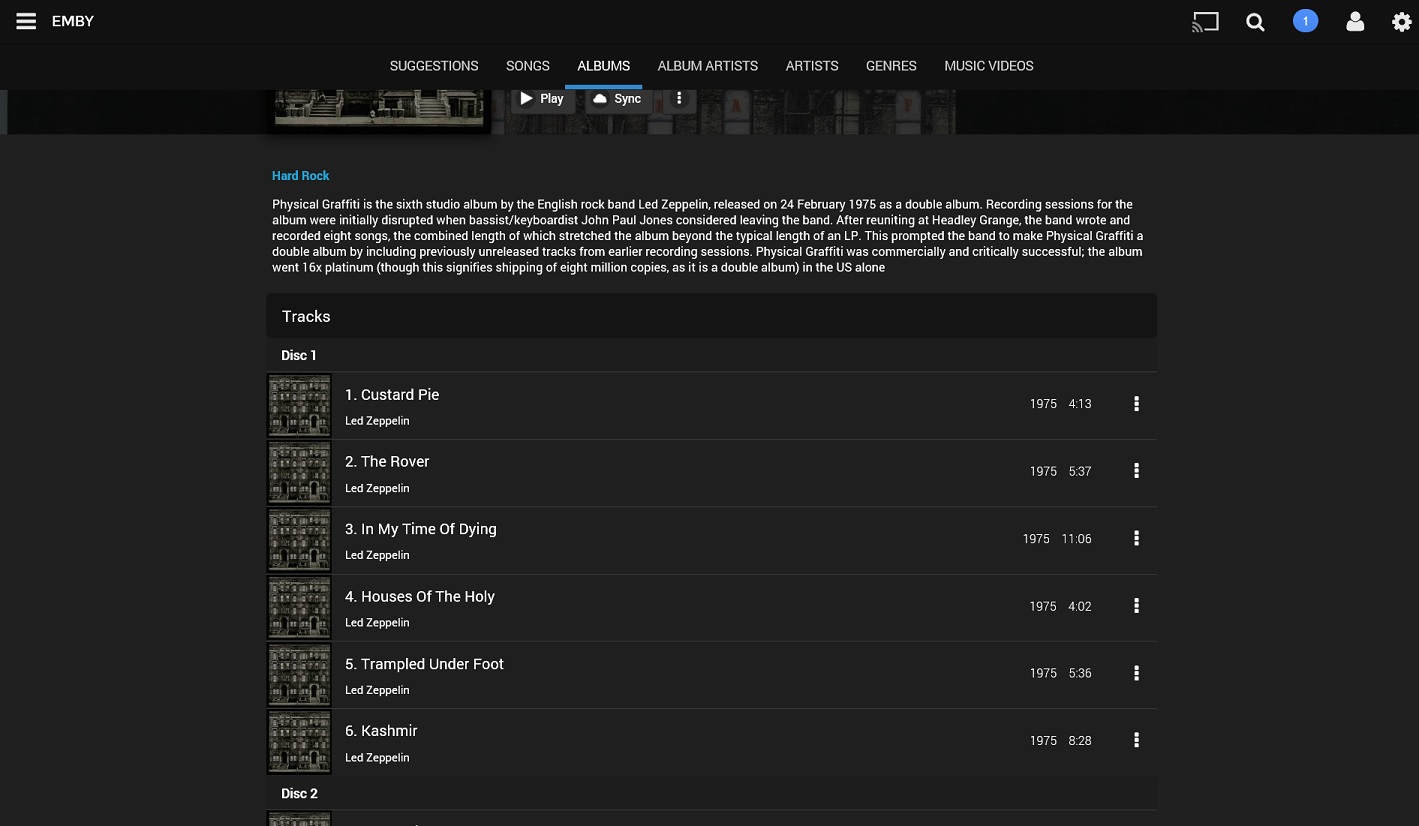Open the Music Videos tab
The width and height of the screenshot is (1419, 826).
click(x=989, y=66)
